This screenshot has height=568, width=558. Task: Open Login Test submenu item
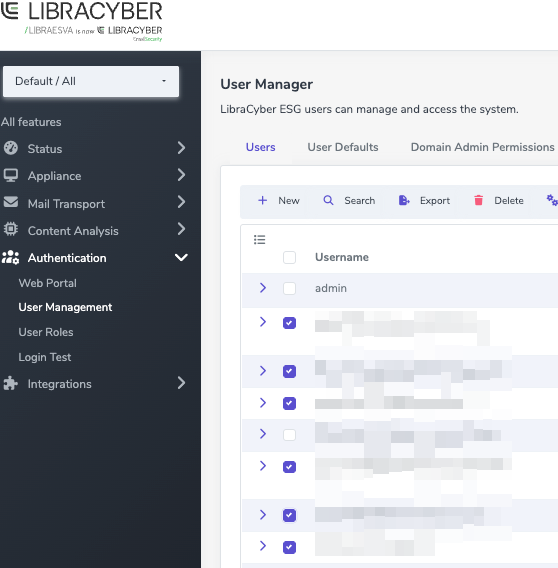click(45, 357)
